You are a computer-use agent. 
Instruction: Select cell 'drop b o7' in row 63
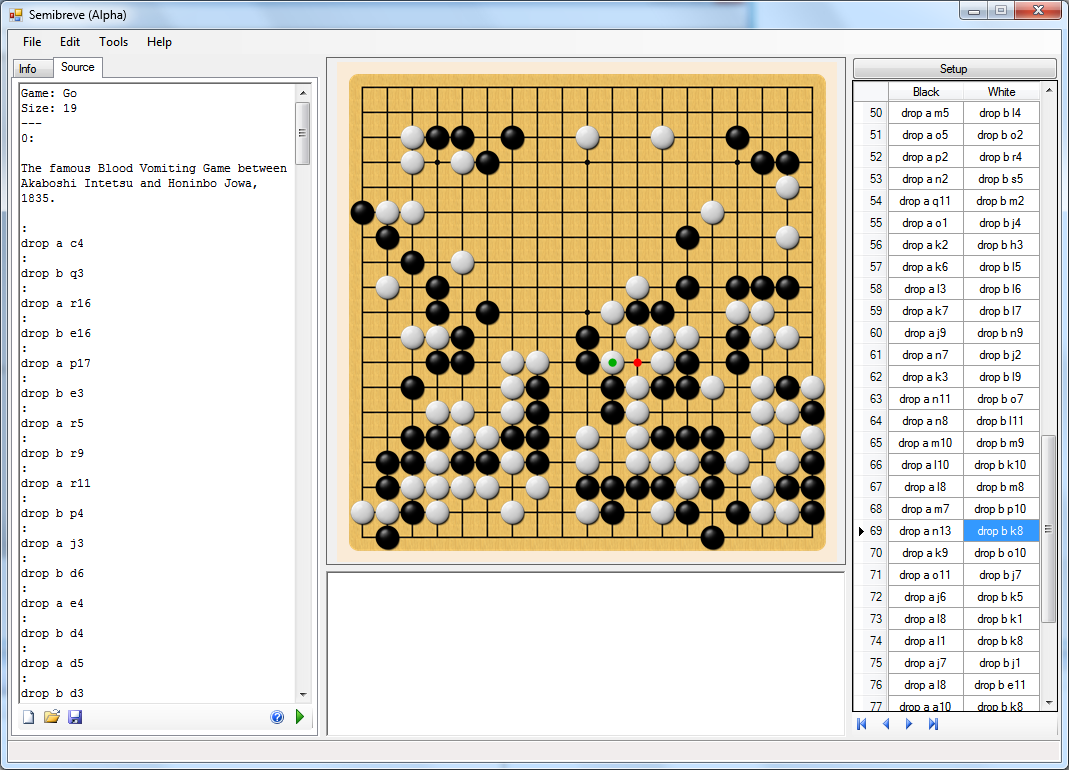(1000, 399)
